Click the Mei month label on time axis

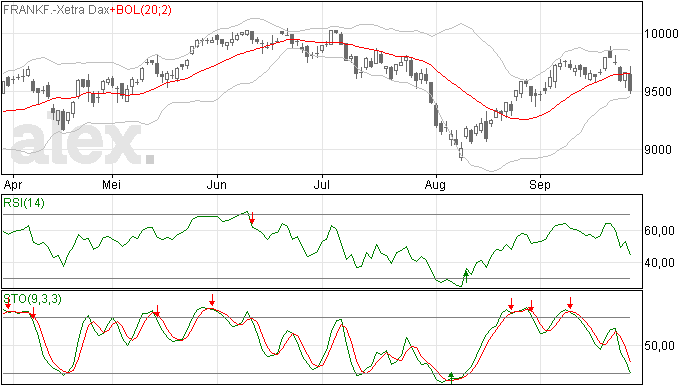(111, 184)
